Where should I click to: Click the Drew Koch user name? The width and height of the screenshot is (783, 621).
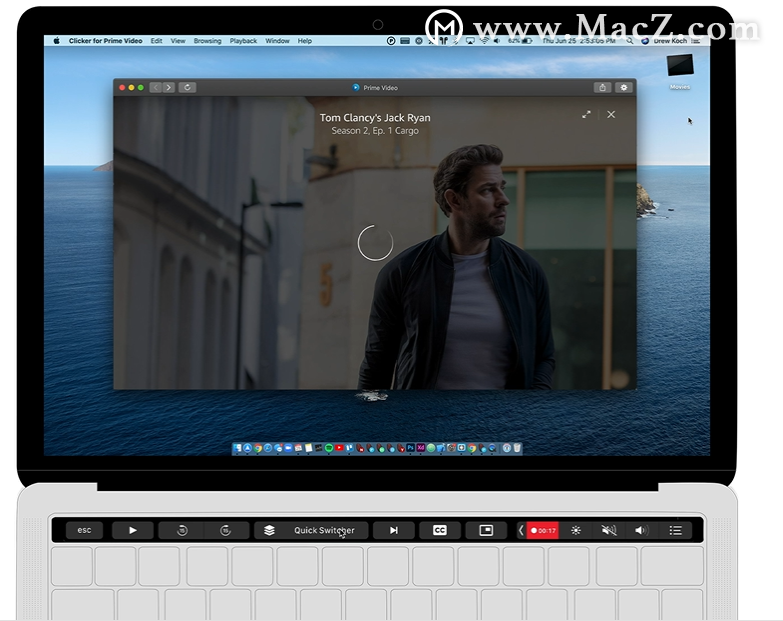pos(670,41)
